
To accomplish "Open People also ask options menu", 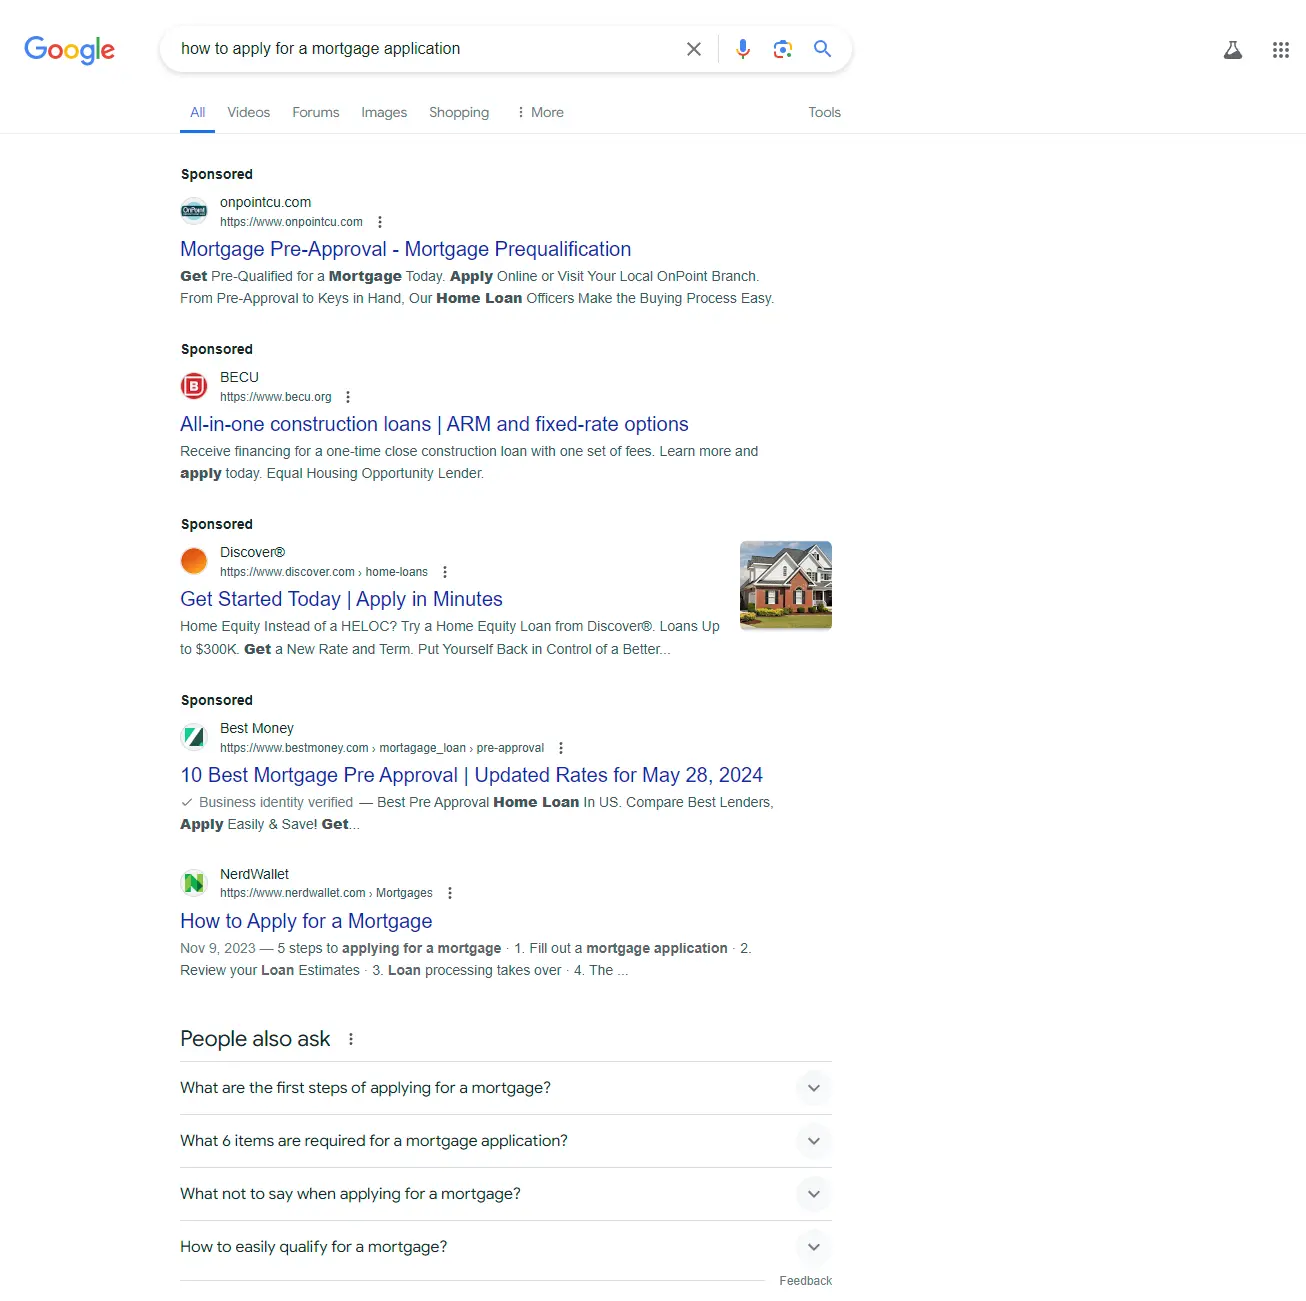I will [351, 1039].
